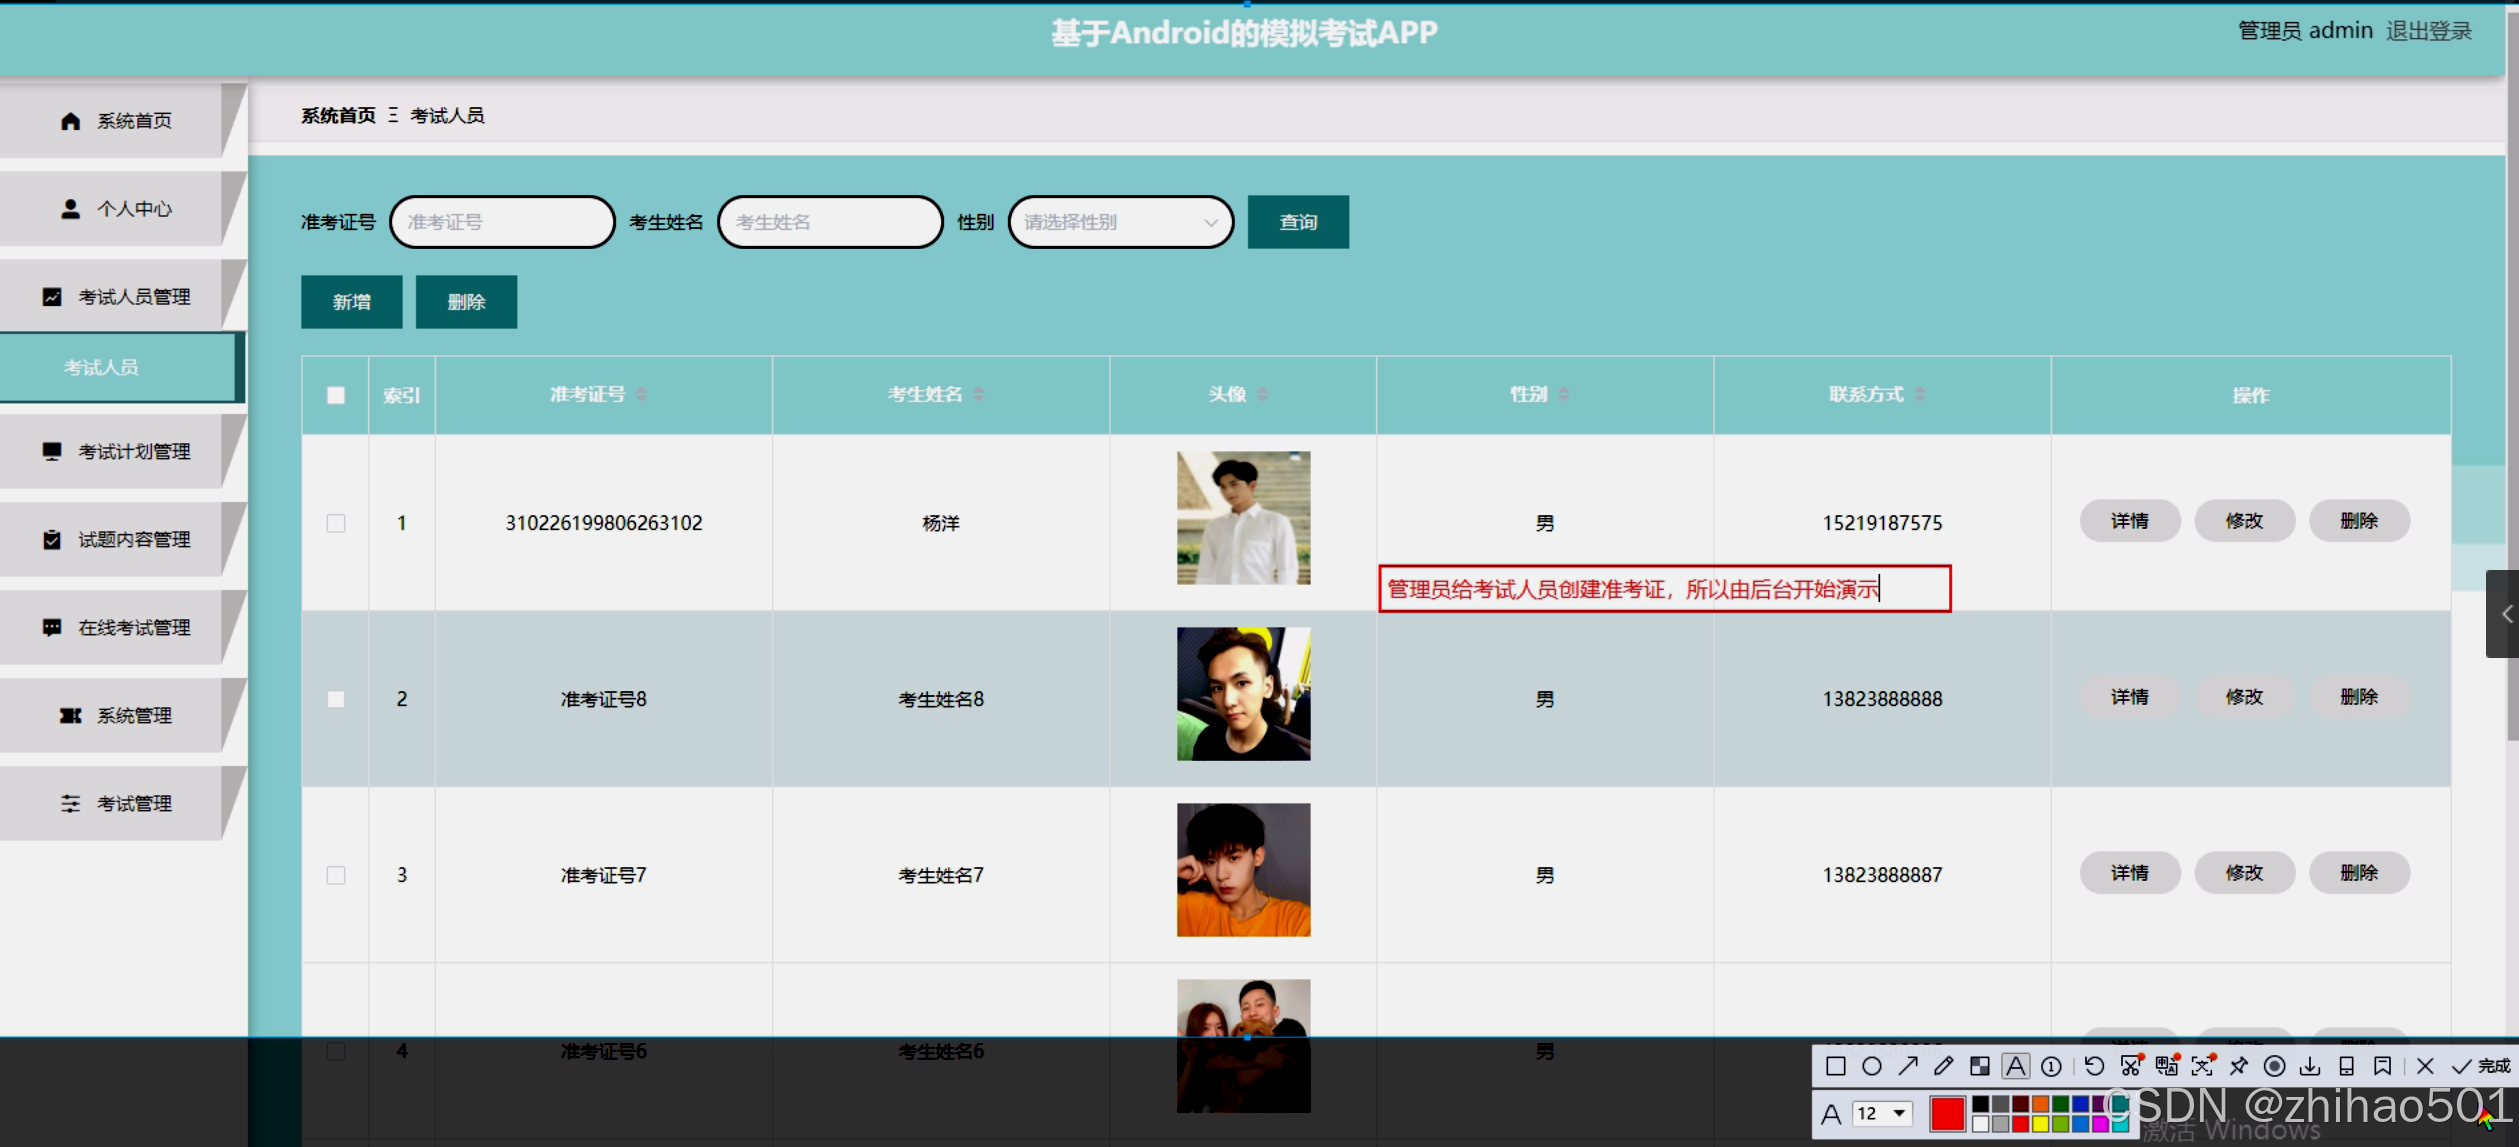Select the yellow color swatch
2519x1147 pixels.
2040,1126
